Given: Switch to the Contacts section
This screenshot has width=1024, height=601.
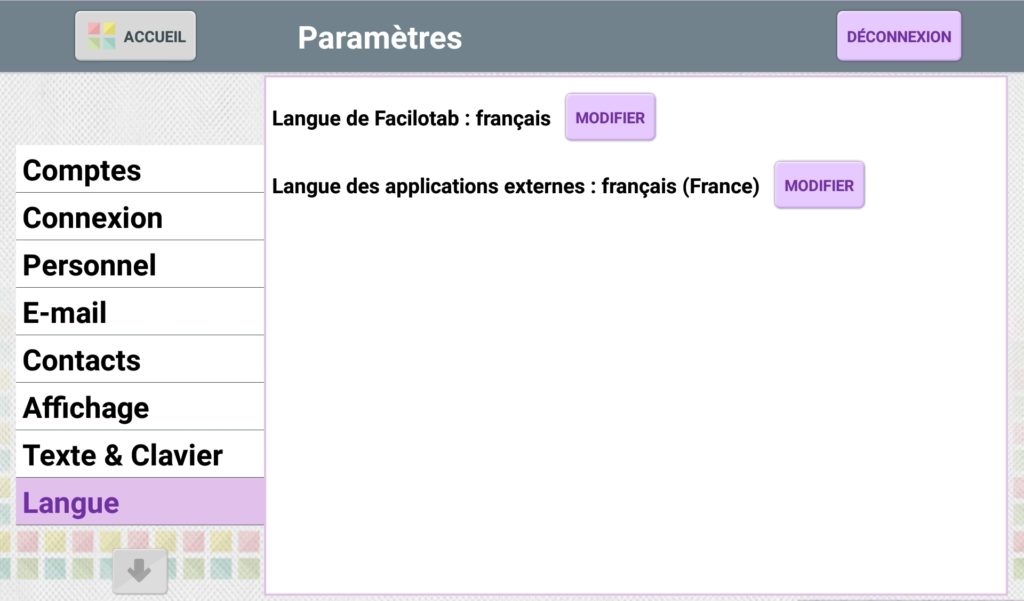Looking at the screenshot, I should click(x=140, y=360).
